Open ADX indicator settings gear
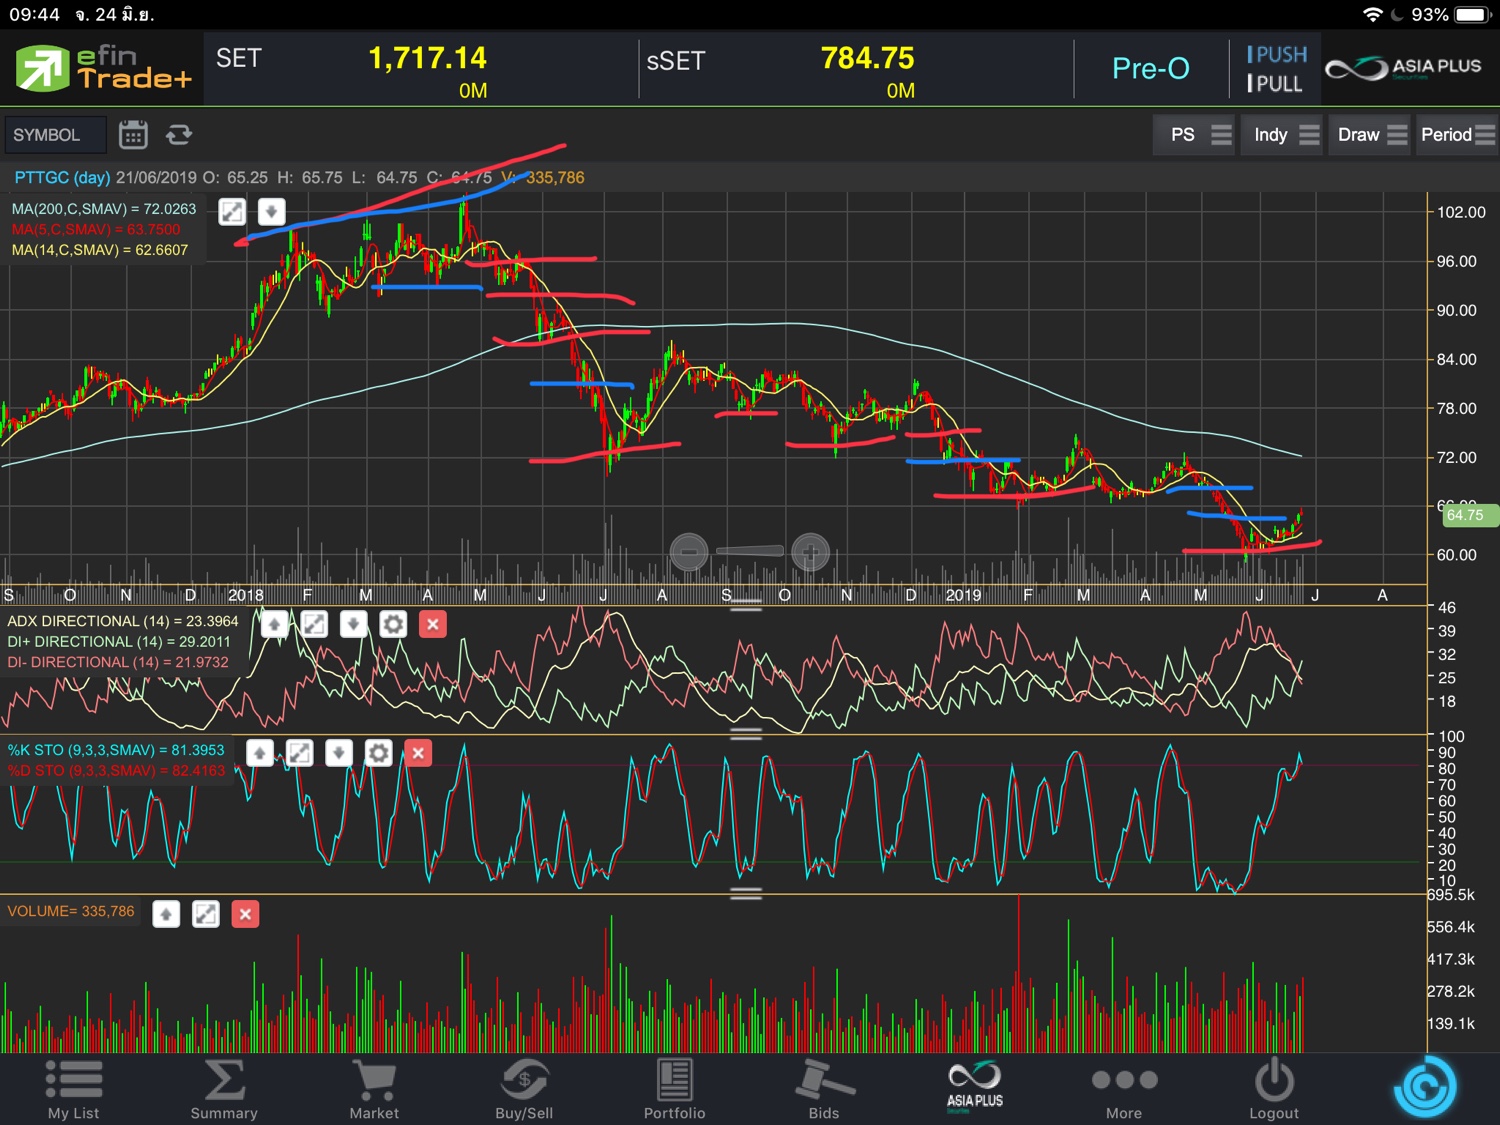The height and width of the screenshot is (1125, 1500). [393, 625]
